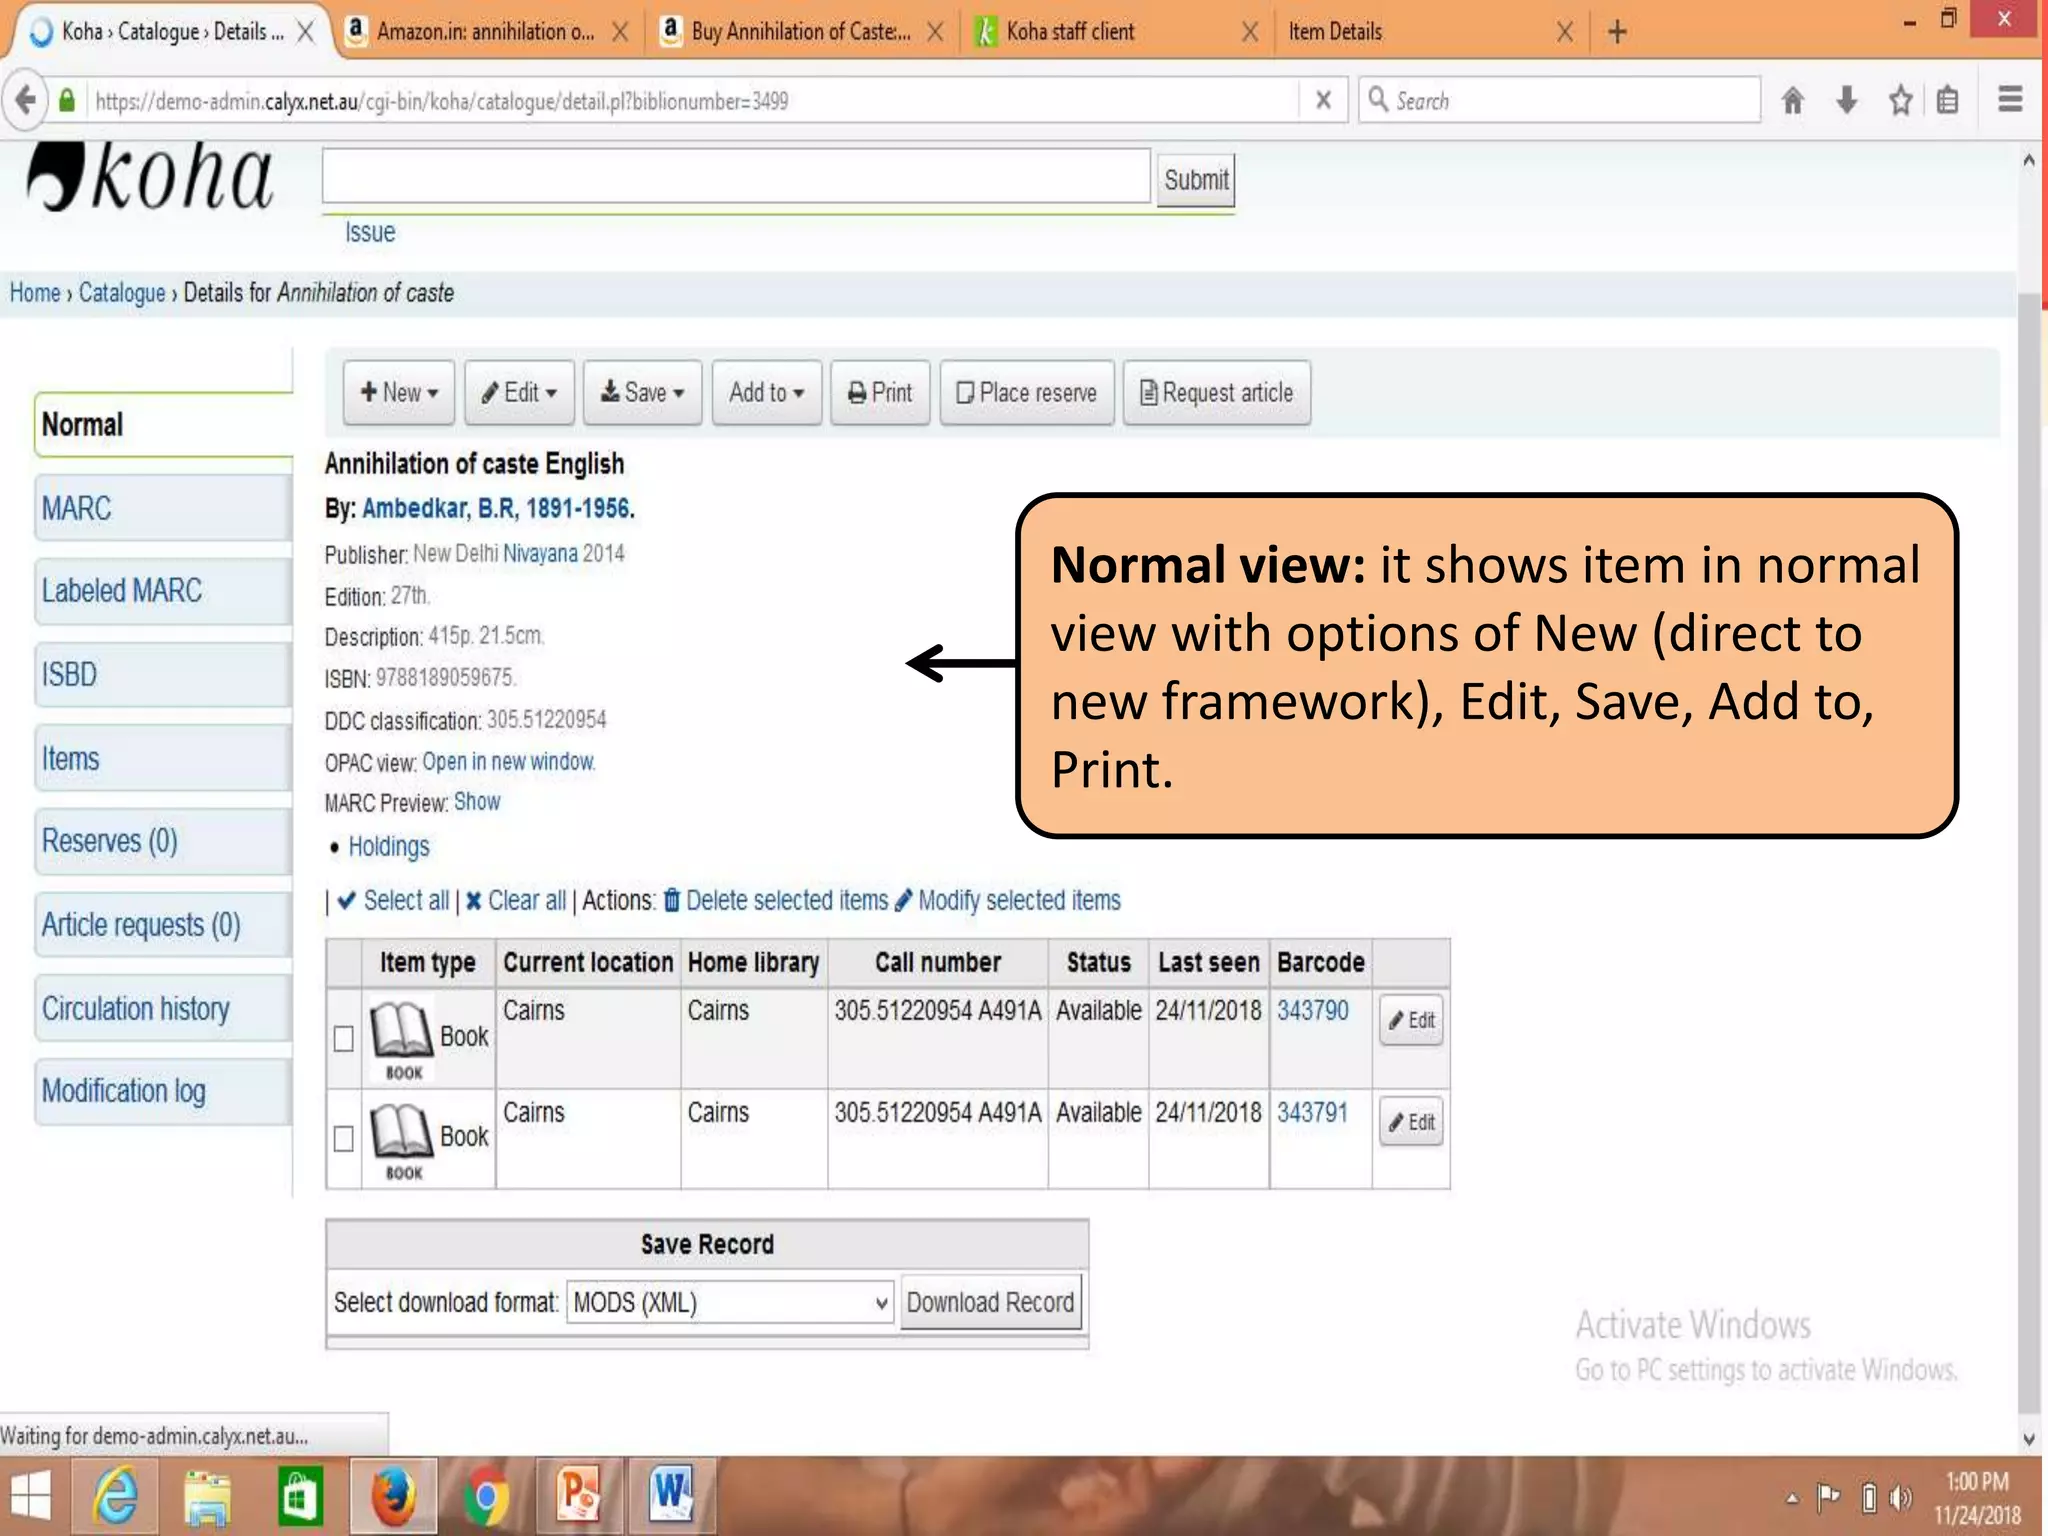Open the Add to dropdown menu
This screenshot has width=2048, height=1536.
[766, 393]
